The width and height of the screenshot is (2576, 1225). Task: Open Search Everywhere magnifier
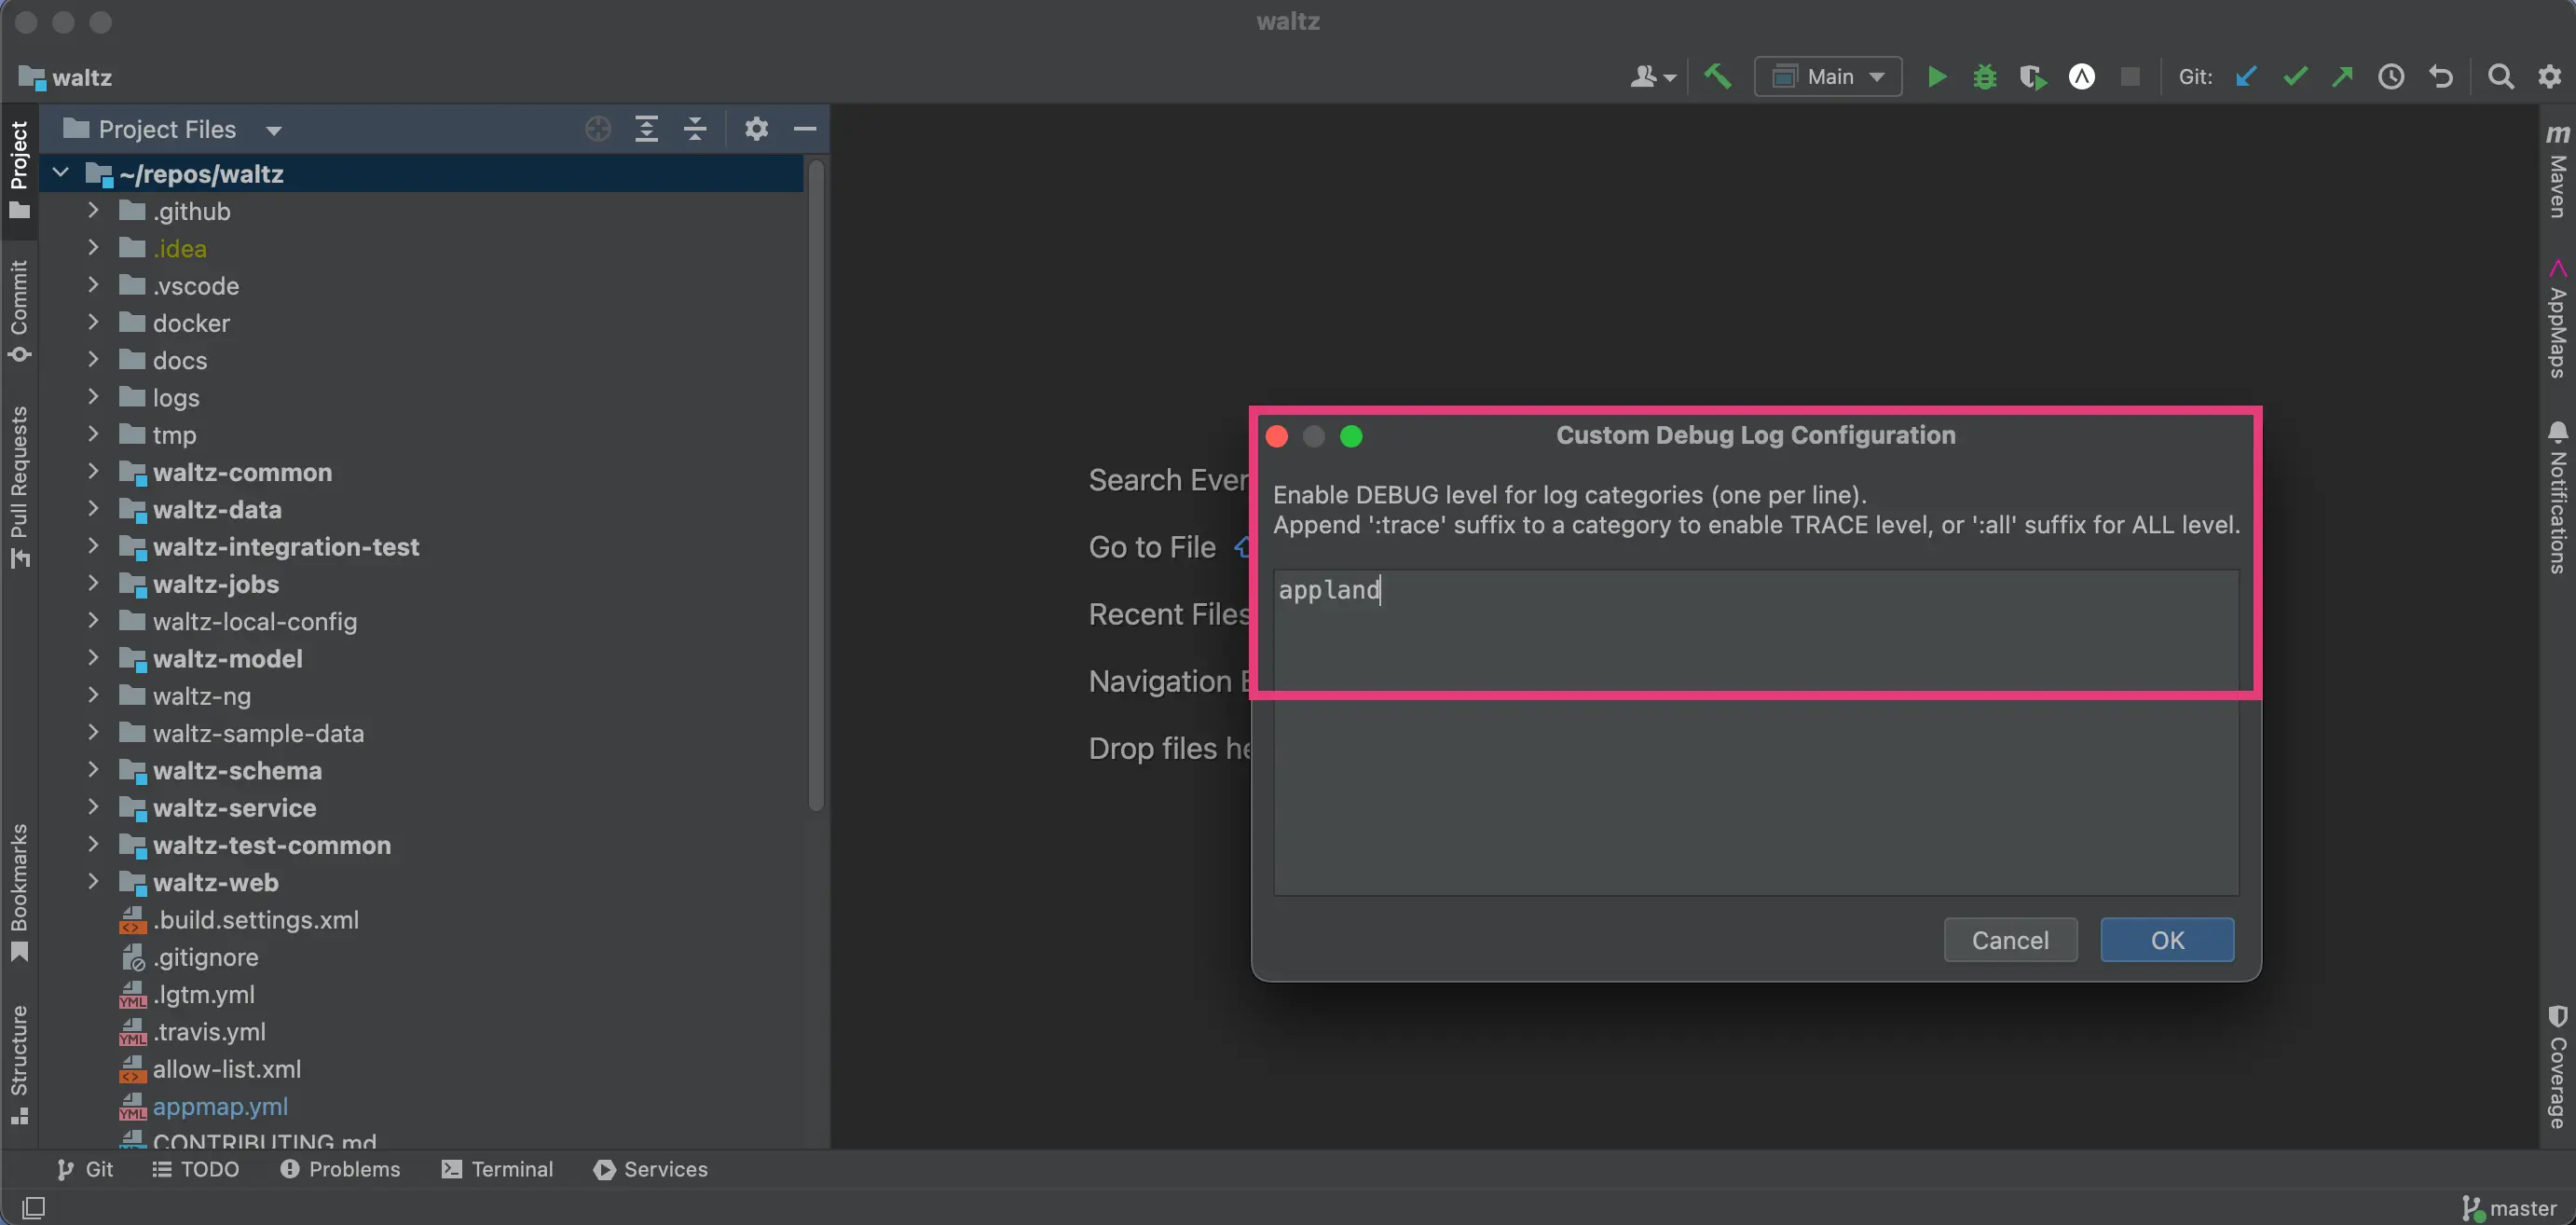(2500, 77)
